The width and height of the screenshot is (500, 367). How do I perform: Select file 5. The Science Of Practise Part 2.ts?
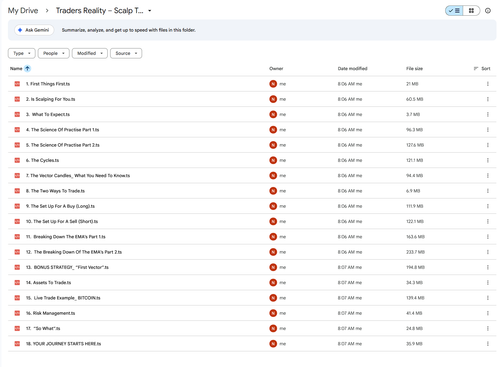tap(63, 145)
